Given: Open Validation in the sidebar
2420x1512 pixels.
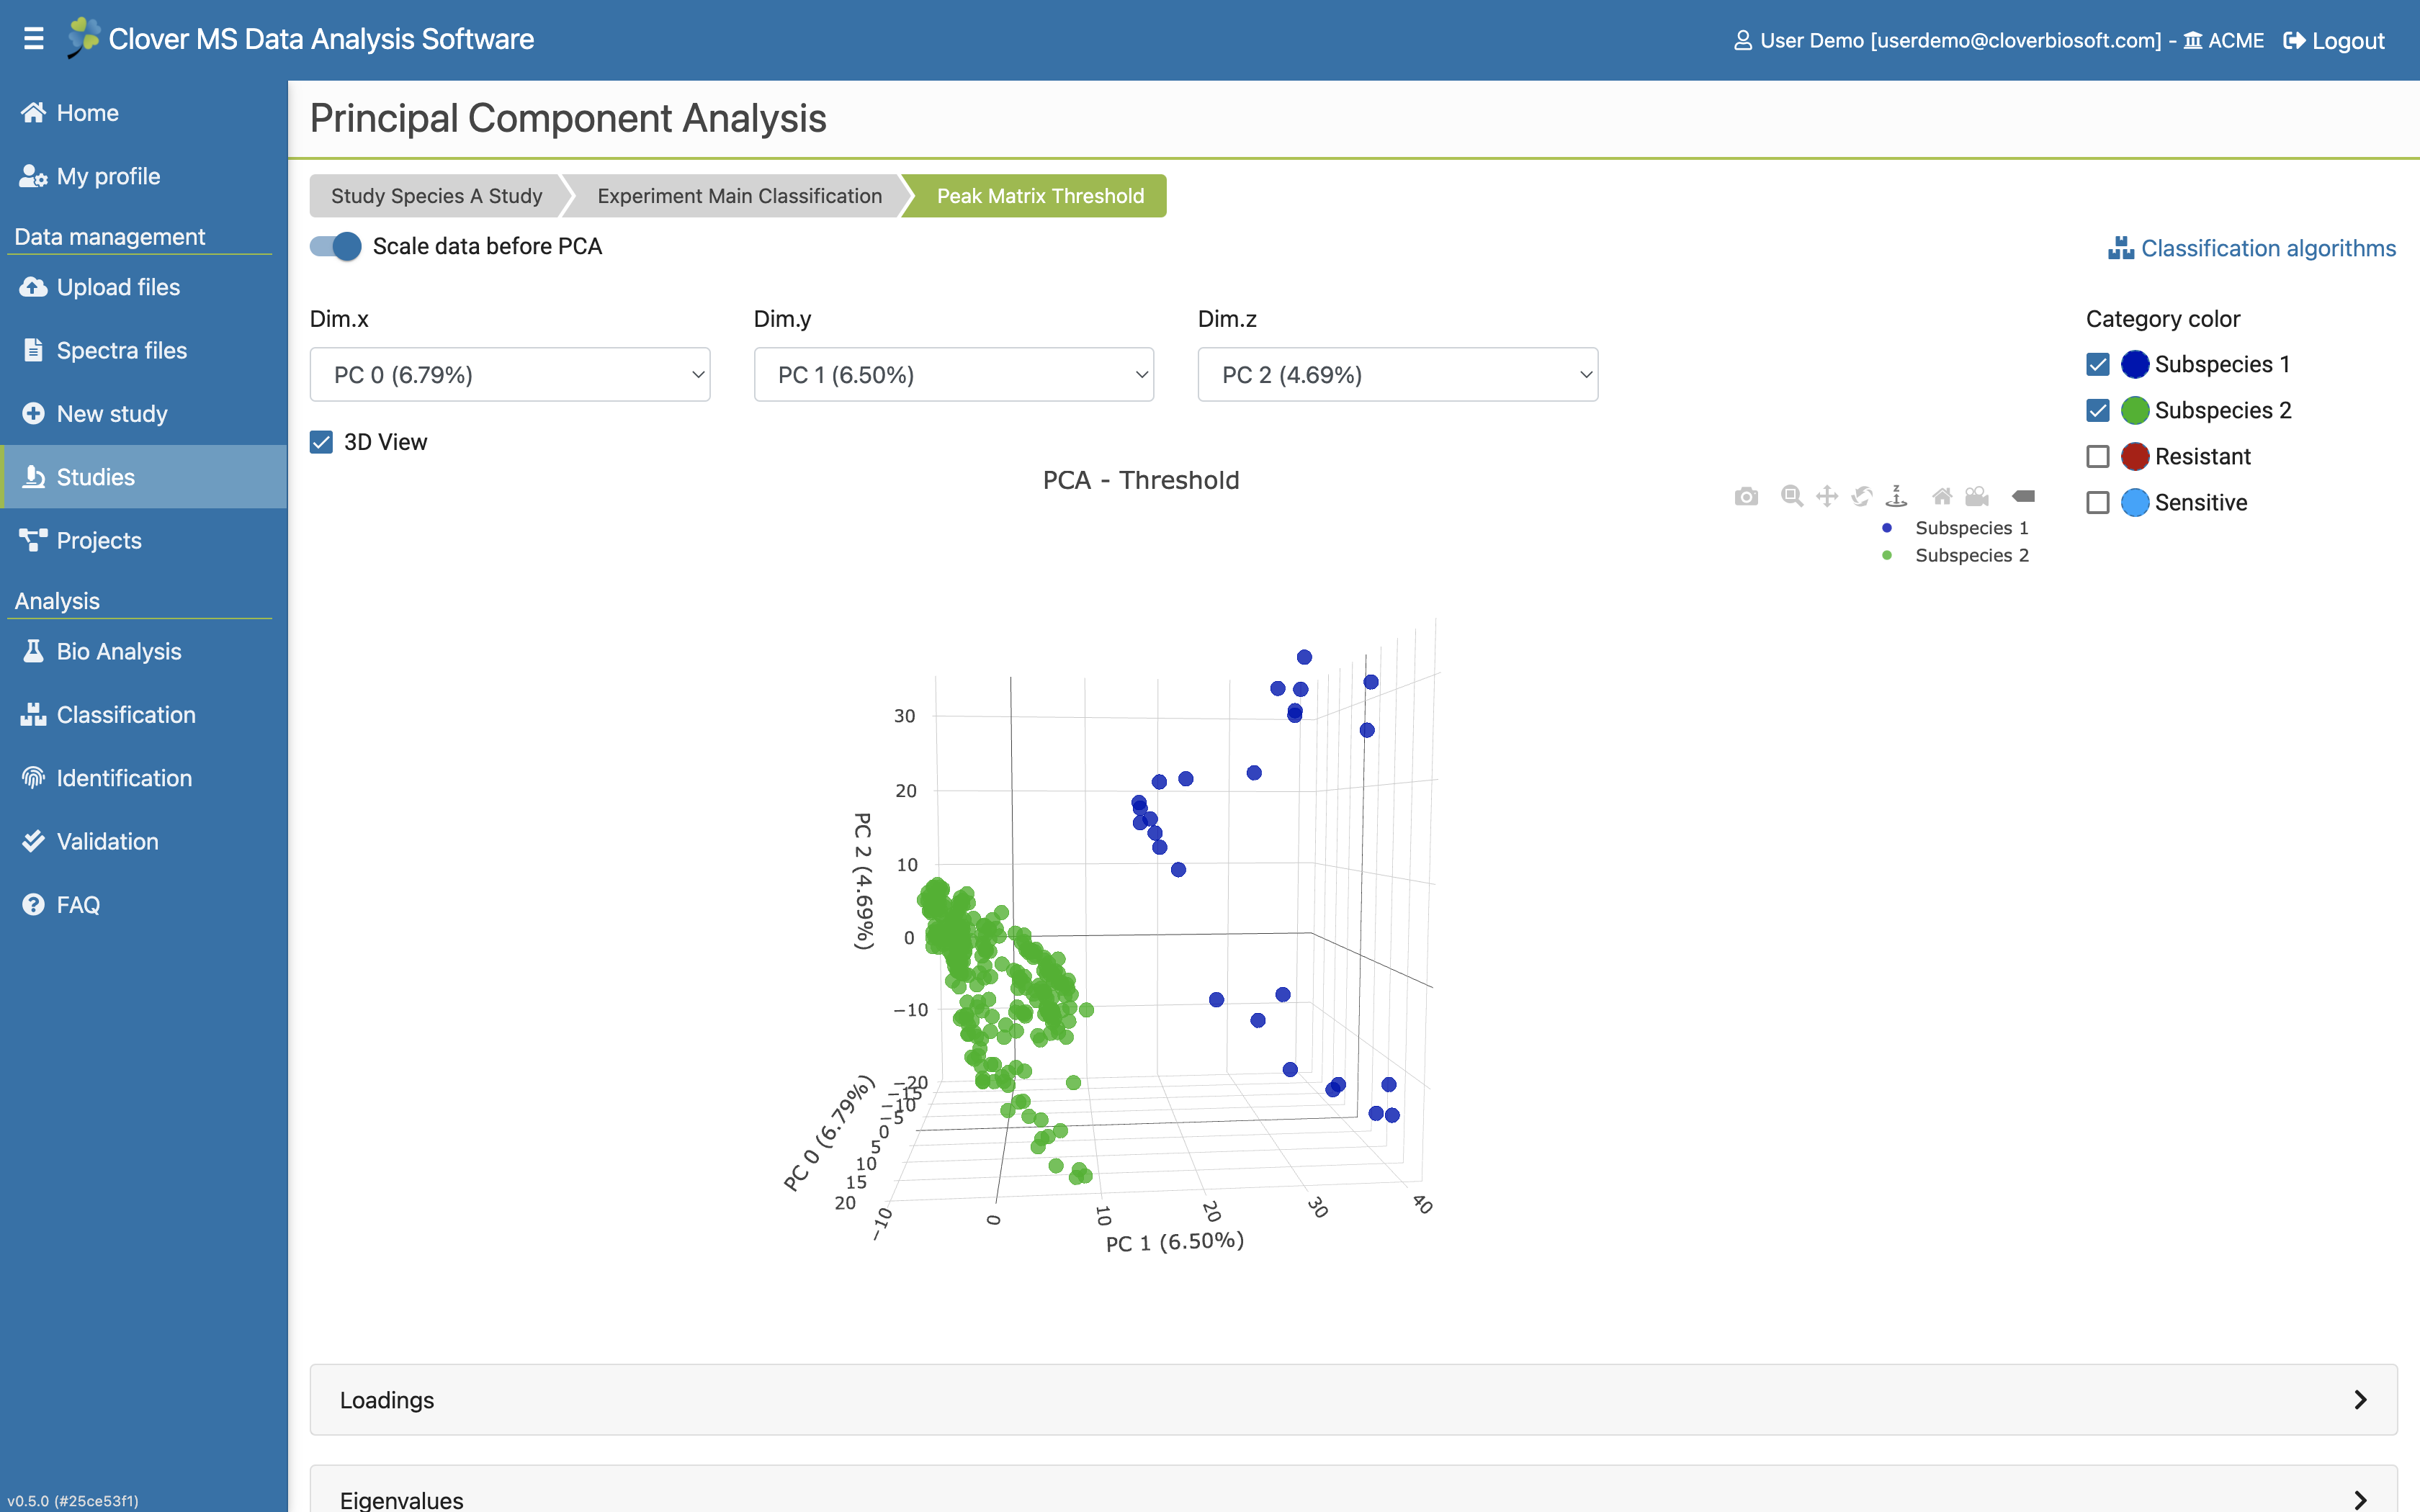Looking at the screenshot, I should pos(144,841).
